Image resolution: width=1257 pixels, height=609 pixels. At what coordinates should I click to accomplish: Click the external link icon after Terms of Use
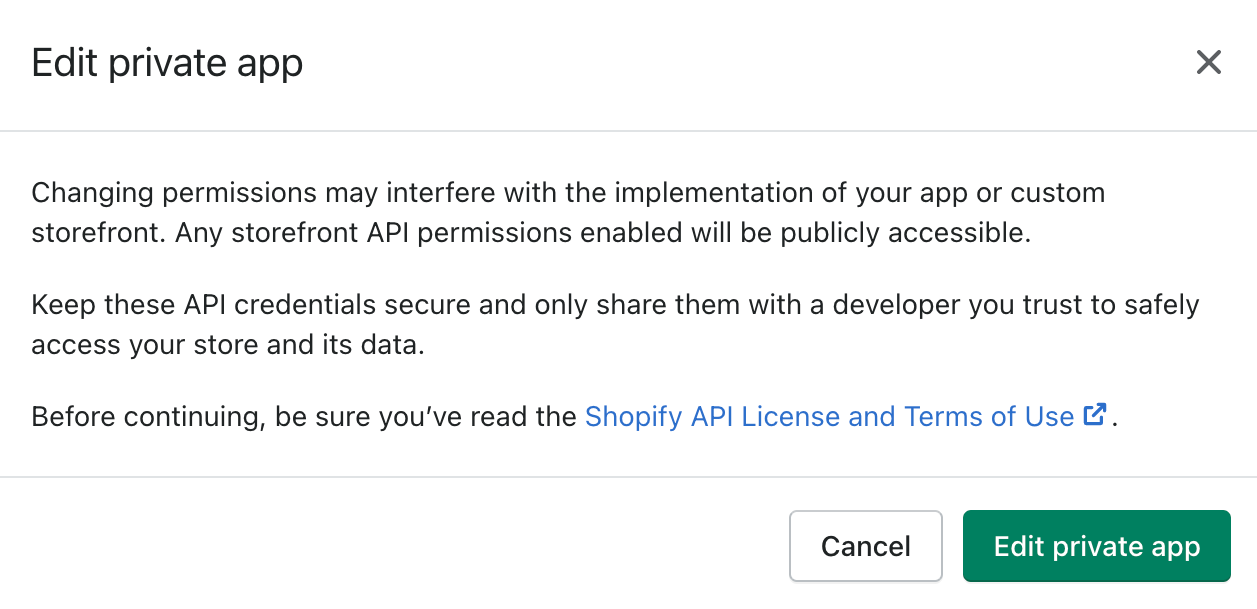[1096, 415]
